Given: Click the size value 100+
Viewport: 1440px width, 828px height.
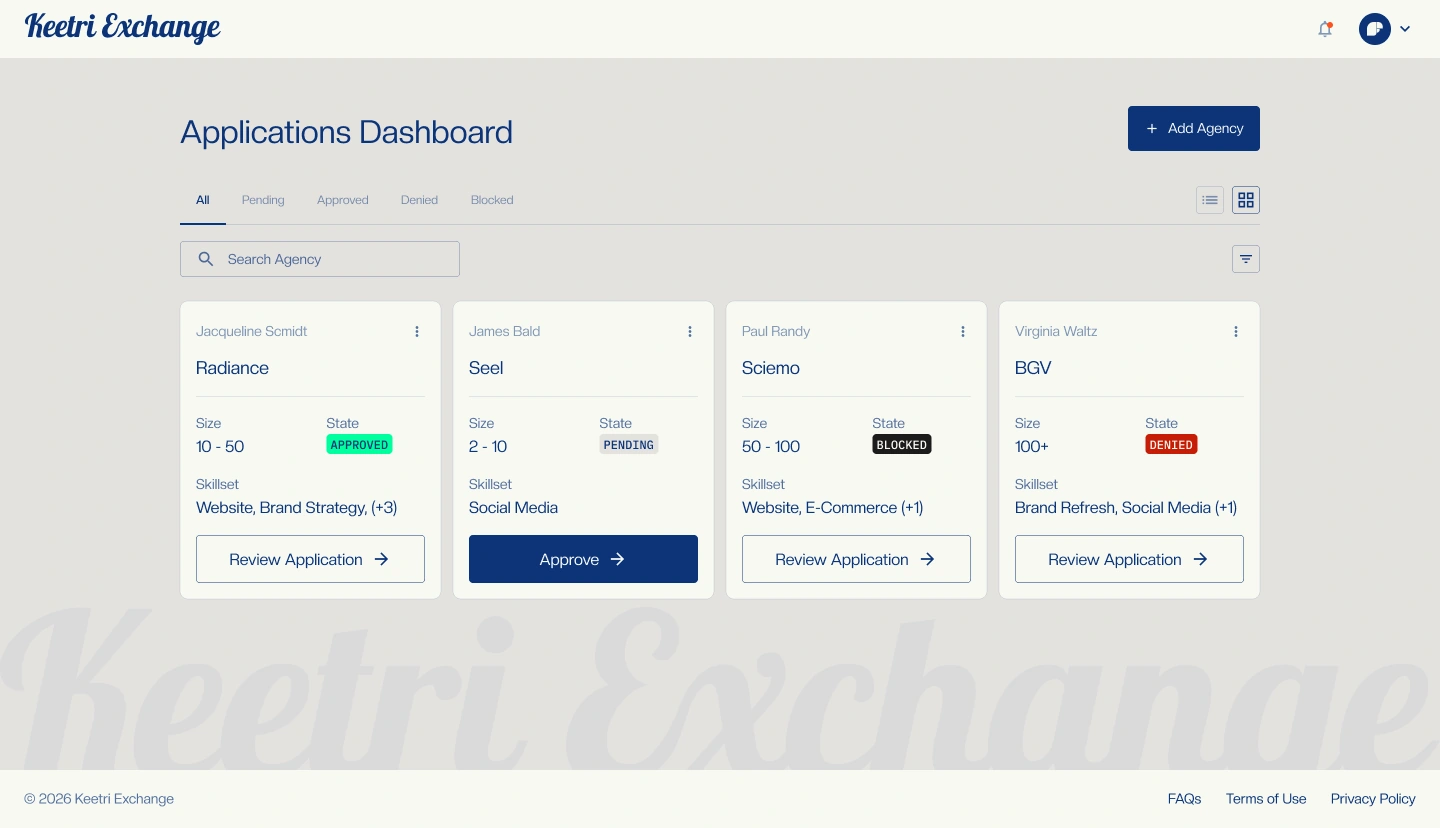Looking at the screenshot, I should click(1032, 447).
